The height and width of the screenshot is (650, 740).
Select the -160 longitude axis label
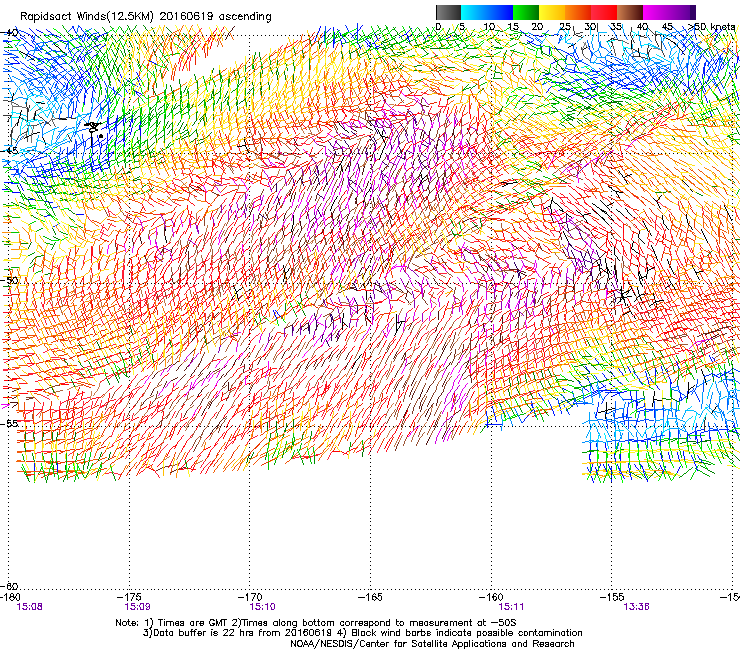click(x=491, y=597)
